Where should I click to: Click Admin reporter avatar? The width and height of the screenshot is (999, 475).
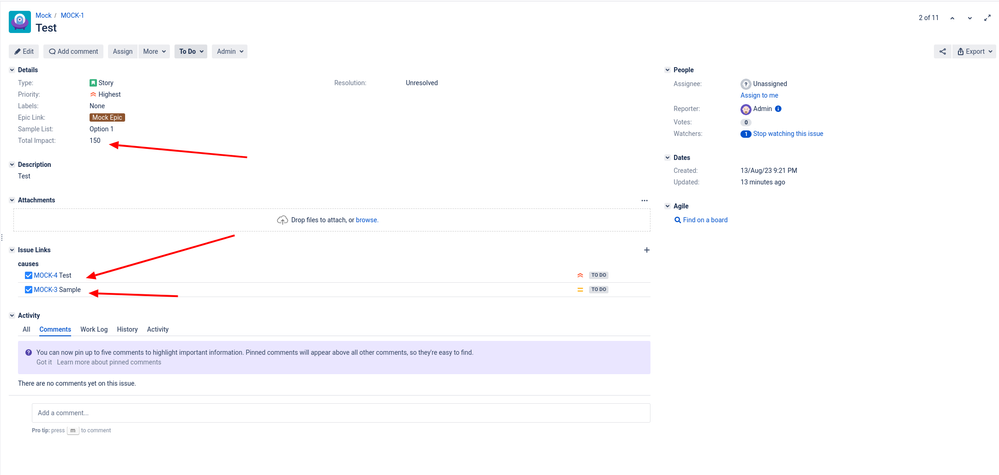(745, 109)
